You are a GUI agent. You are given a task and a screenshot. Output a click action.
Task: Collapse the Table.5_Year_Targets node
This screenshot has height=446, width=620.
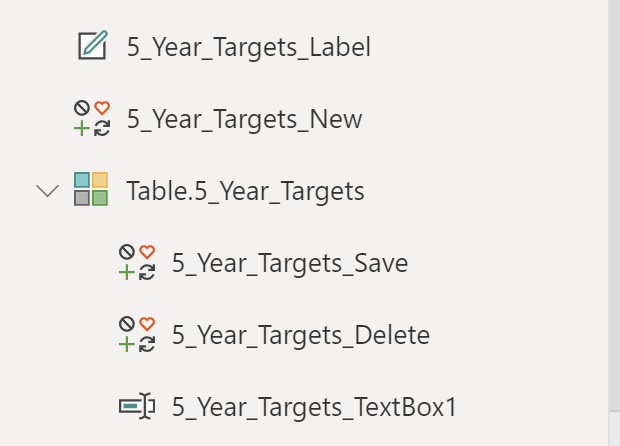tap(47, 190)
